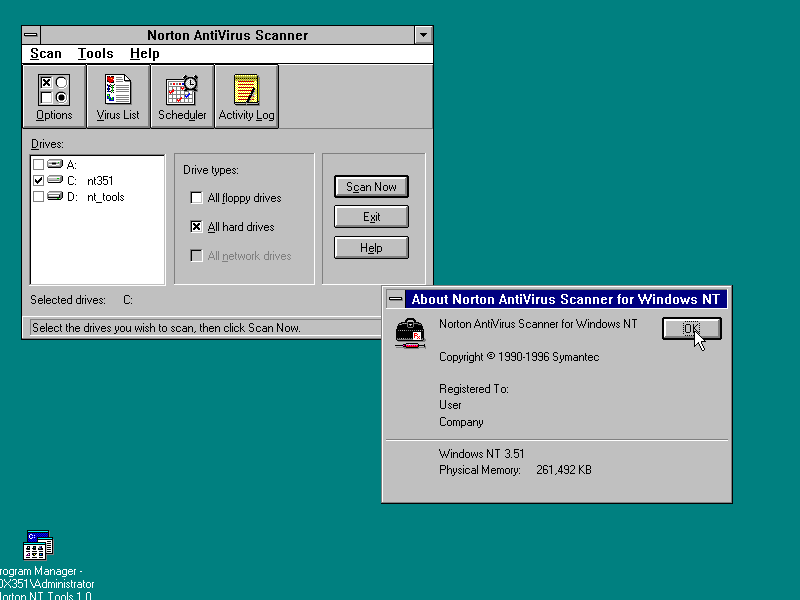This screenshot has height=600, width=800.
Task: Click the Help button in scanner window
Action: coord(371,248)
